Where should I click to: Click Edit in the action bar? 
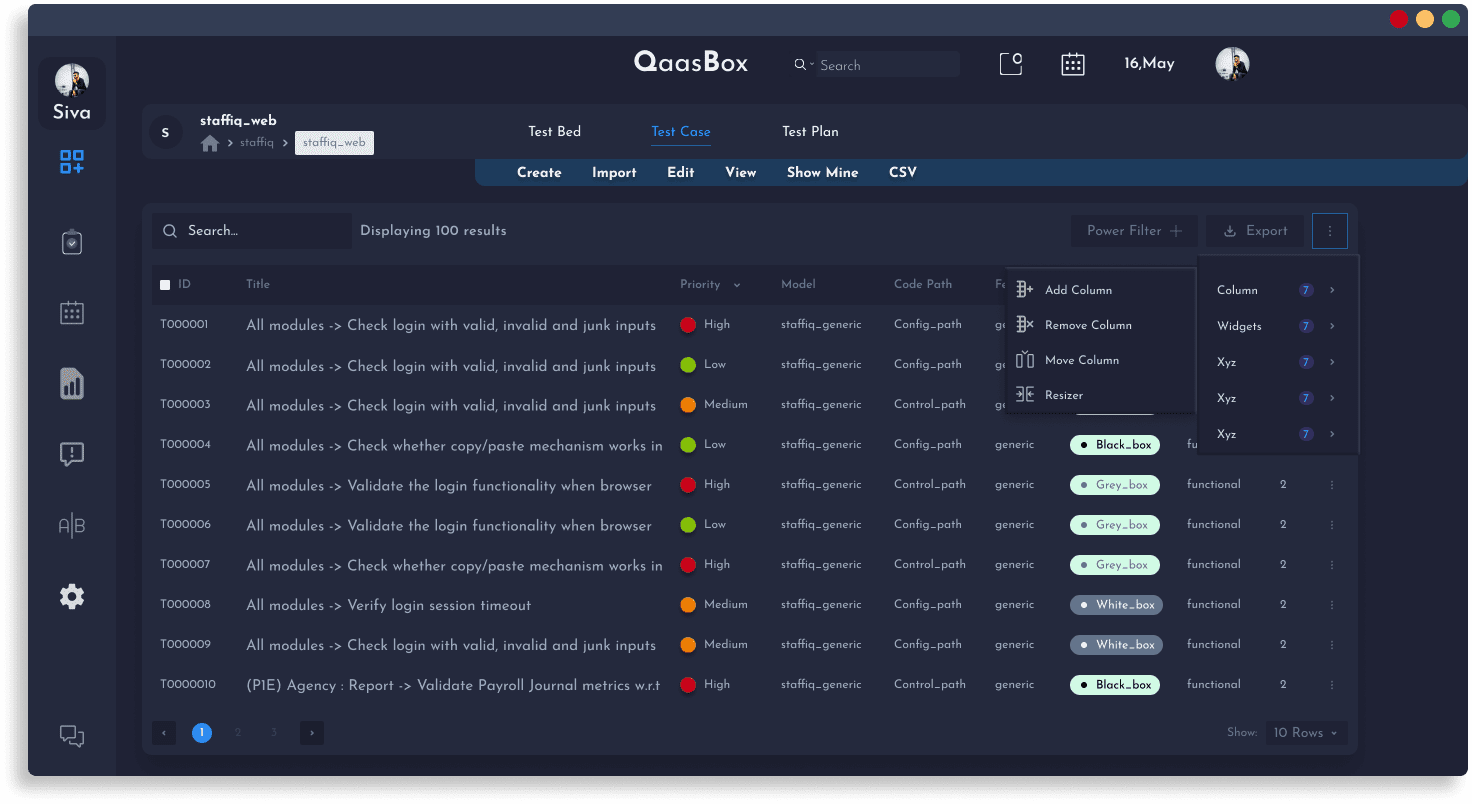pyautogui.click(x=681, y=173)
